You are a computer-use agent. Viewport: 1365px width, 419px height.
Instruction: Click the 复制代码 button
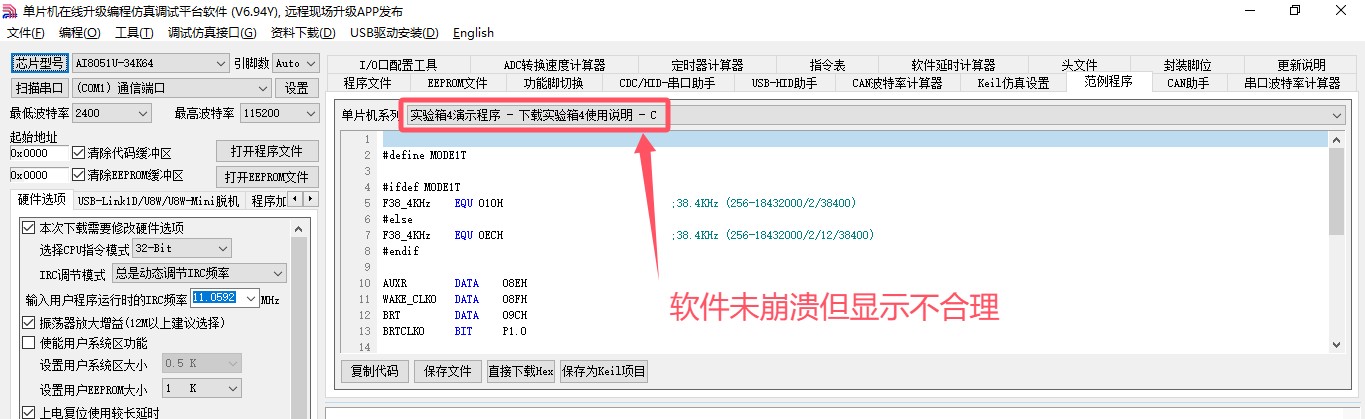point(375,371)
